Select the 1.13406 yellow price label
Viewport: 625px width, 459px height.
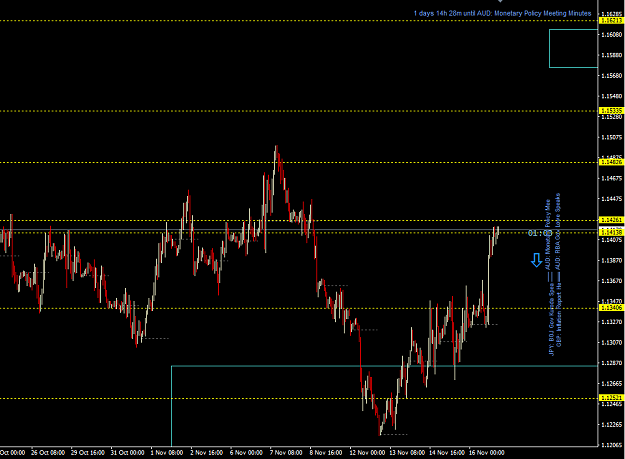point(611,308)
